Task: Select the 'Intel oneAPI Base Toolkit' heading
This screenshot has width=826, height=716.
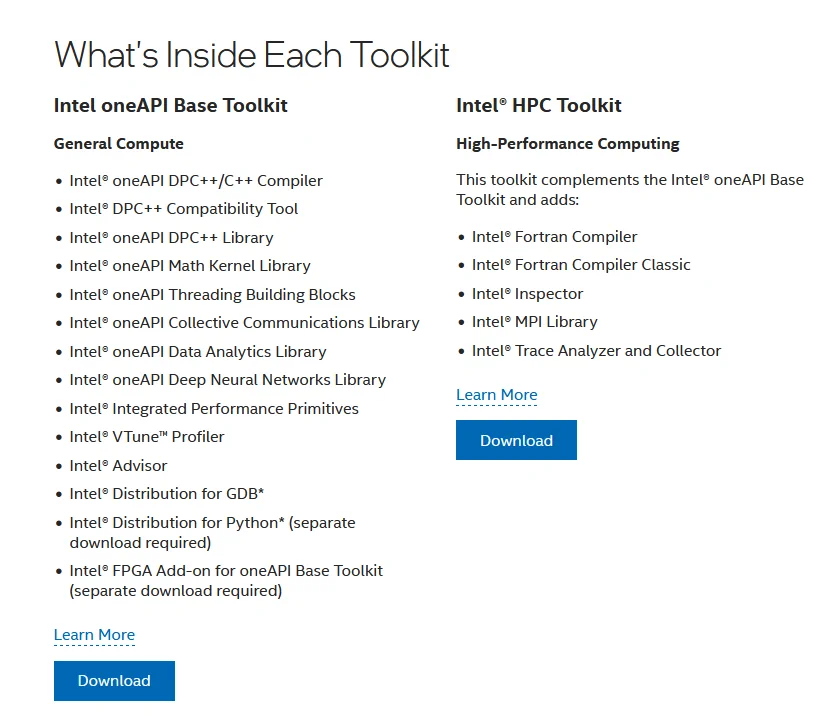Action: [x=171, y=105]
